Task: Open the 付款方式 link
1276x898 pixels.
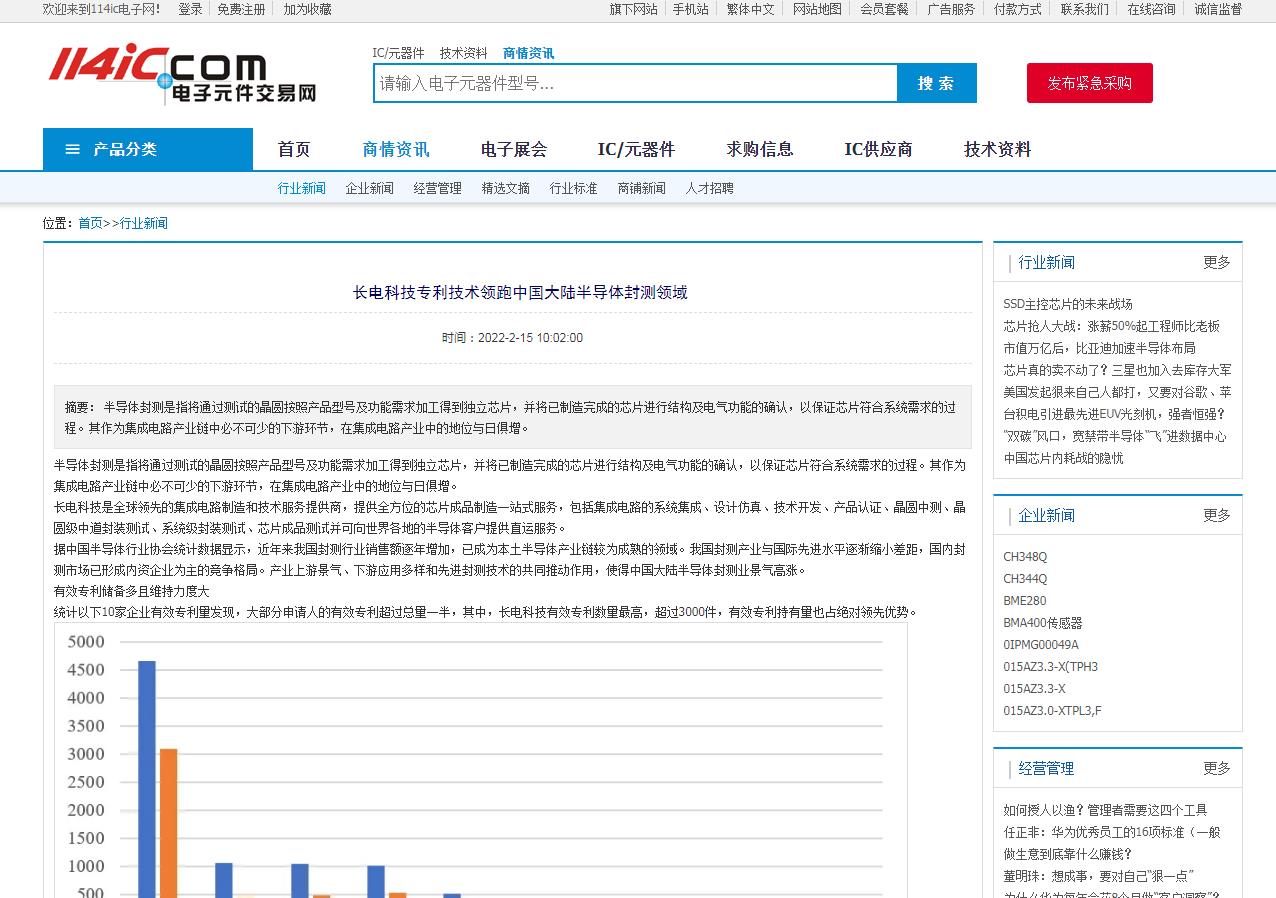Action: click(1017, 9)
